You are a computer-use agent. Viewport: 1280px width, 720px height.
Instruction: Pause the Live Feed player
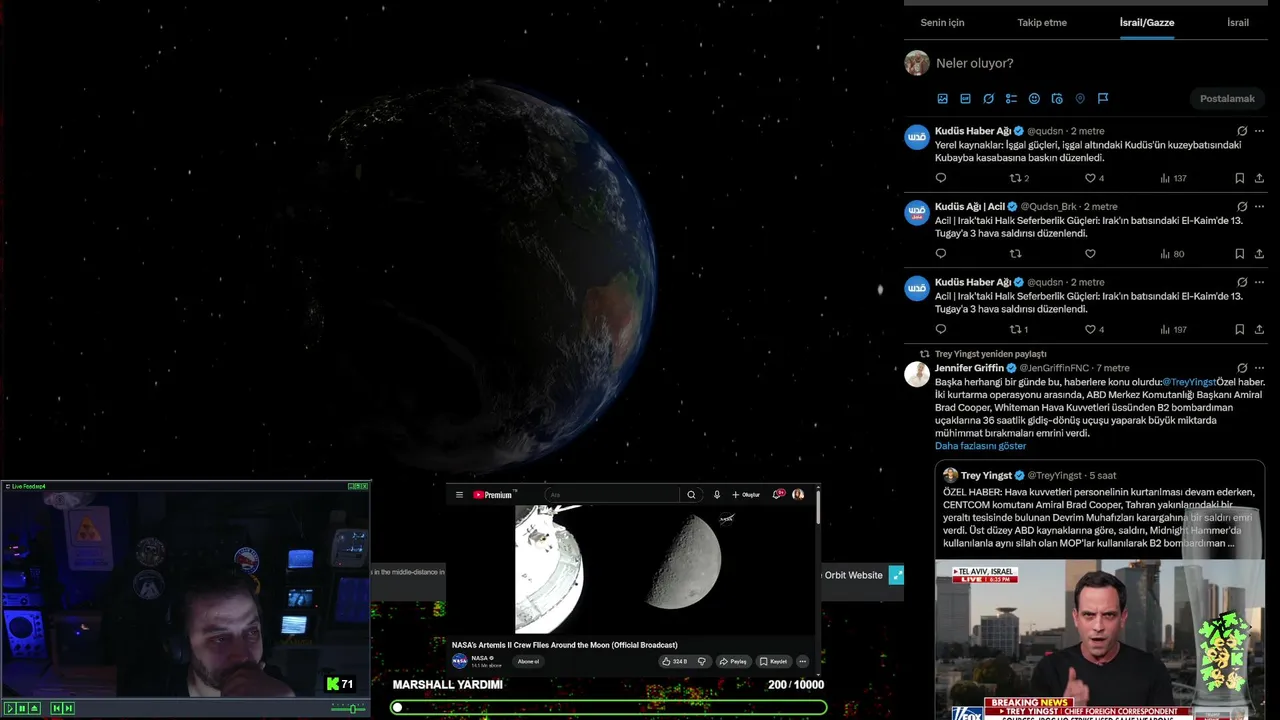22,708
